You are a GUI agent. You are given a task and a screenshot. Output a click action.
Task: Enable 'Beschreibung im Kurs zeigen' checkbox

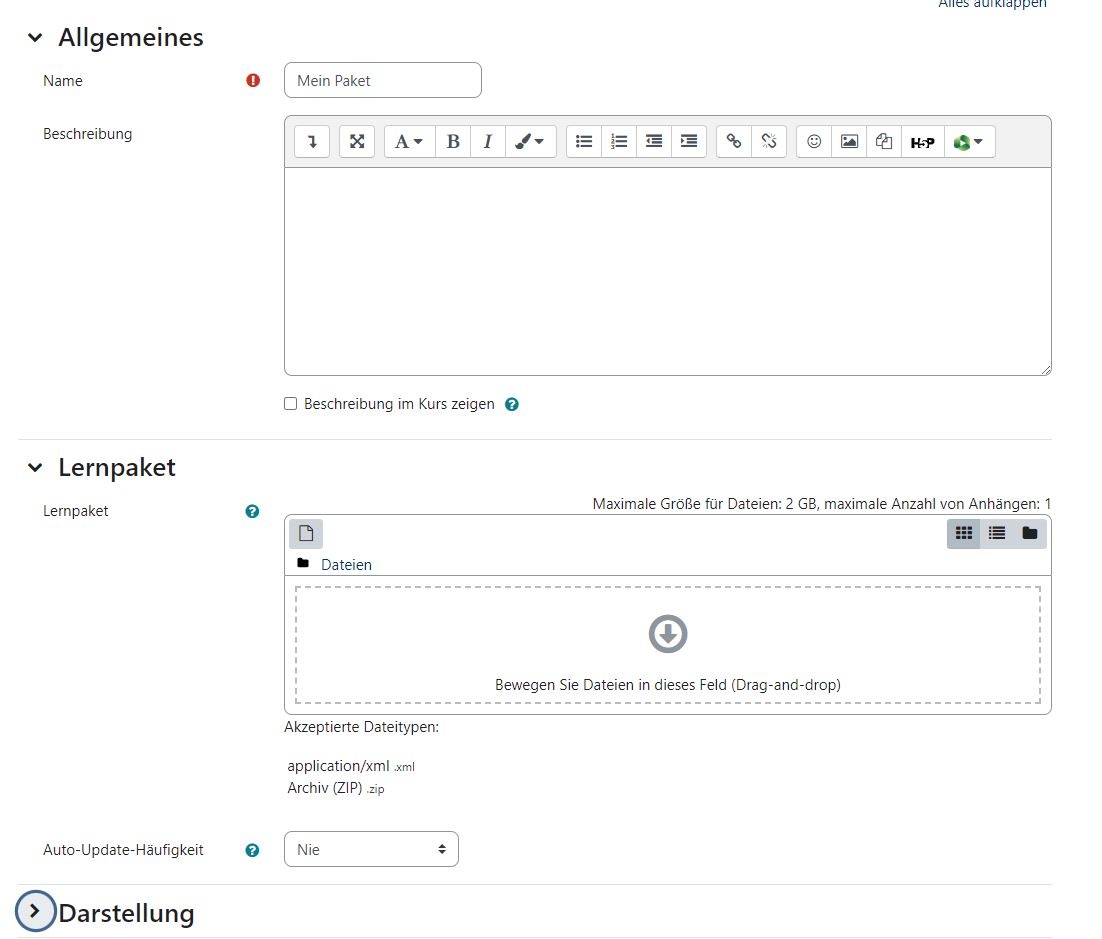coord(291,404)
